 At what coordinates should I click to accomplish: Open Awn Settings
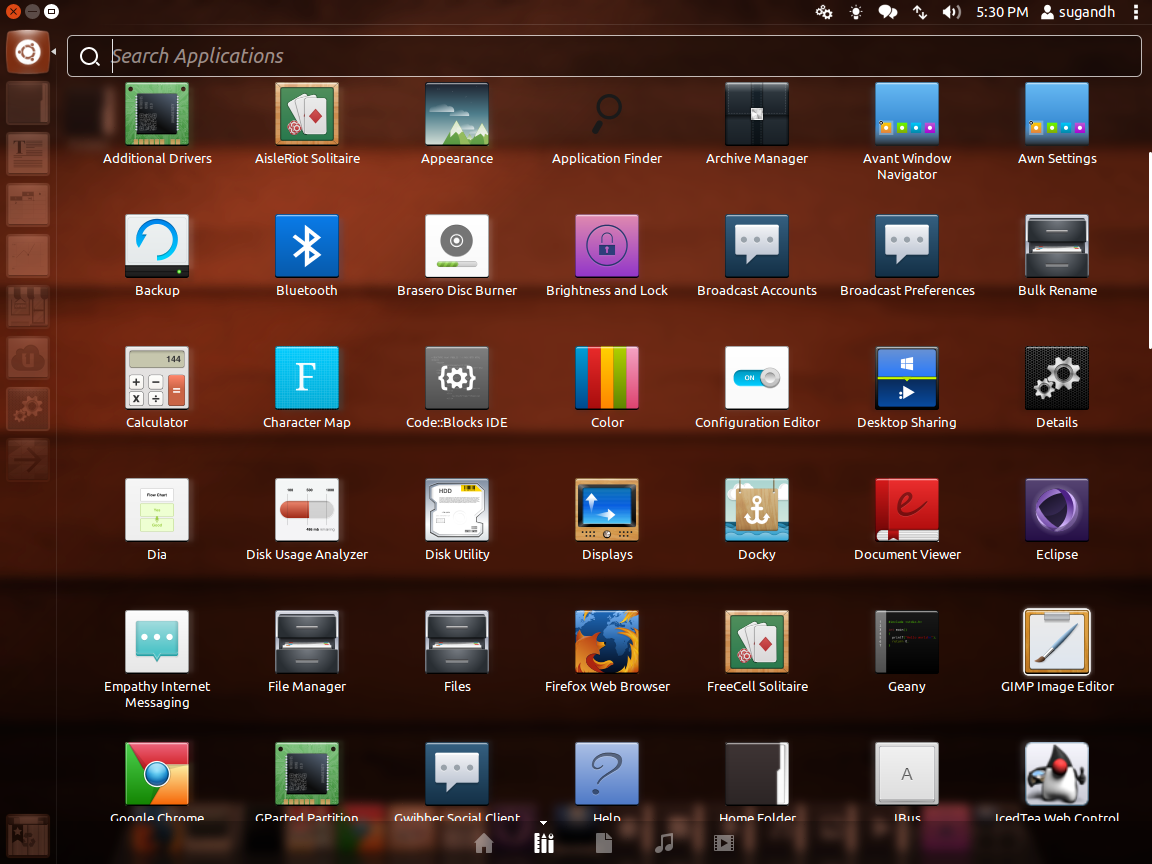coord(1056,115)
